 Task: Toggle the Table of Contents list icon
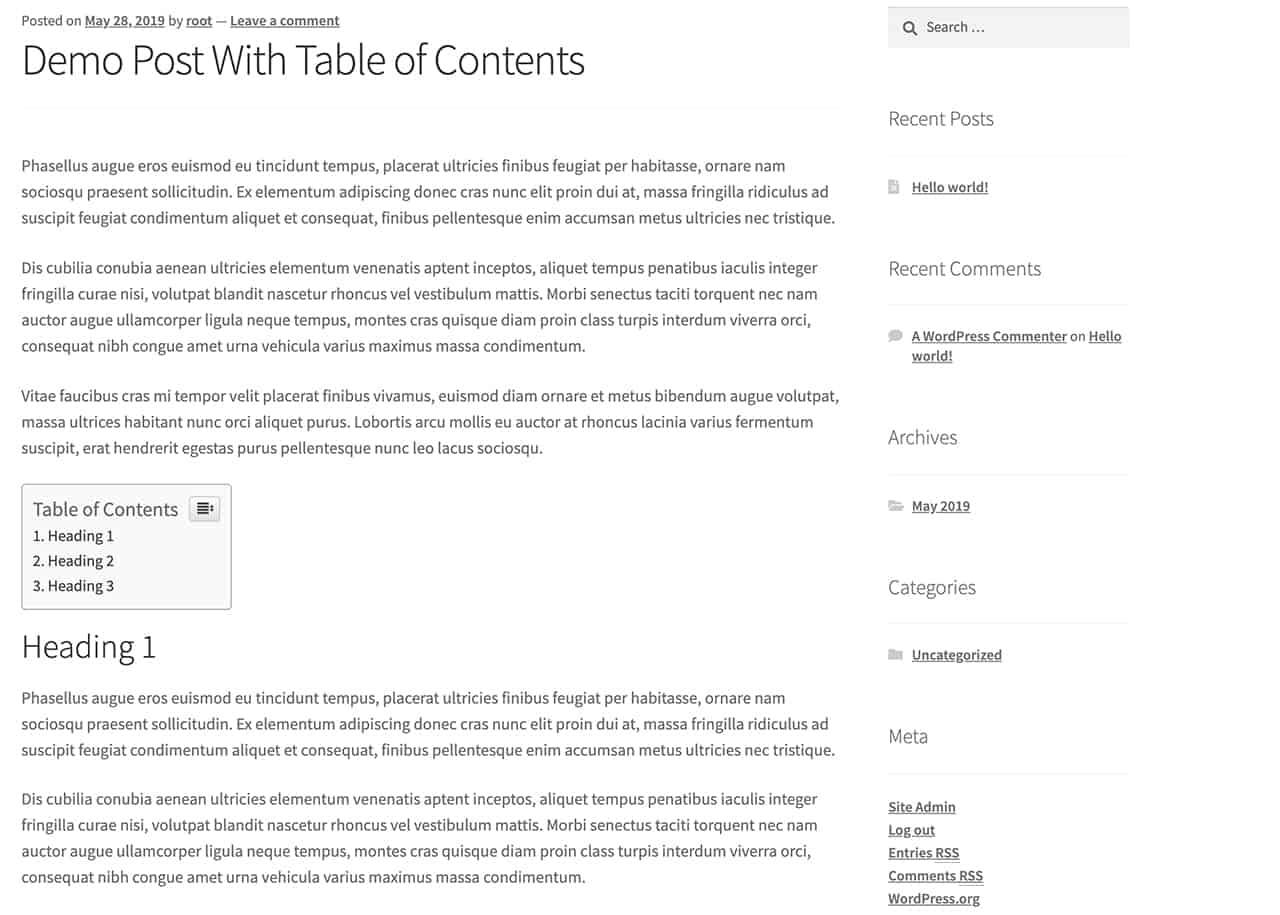tap(204, 509)
